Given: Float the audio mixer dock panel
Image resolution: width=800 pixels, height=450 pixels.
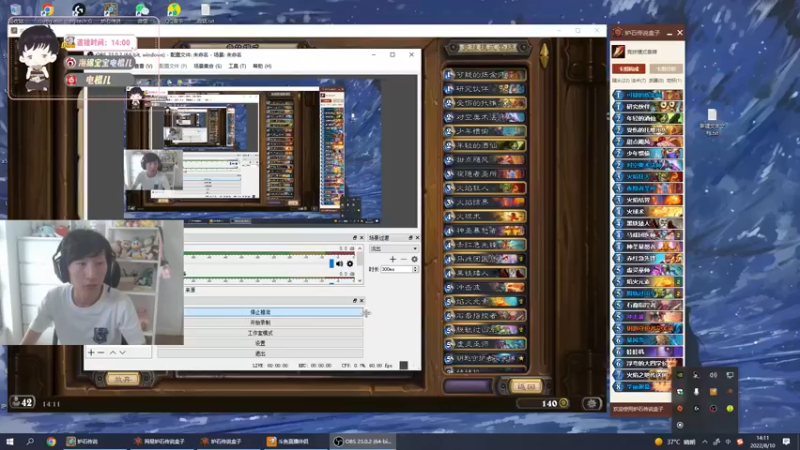Looking at the screenshot, I should (355, 238).
